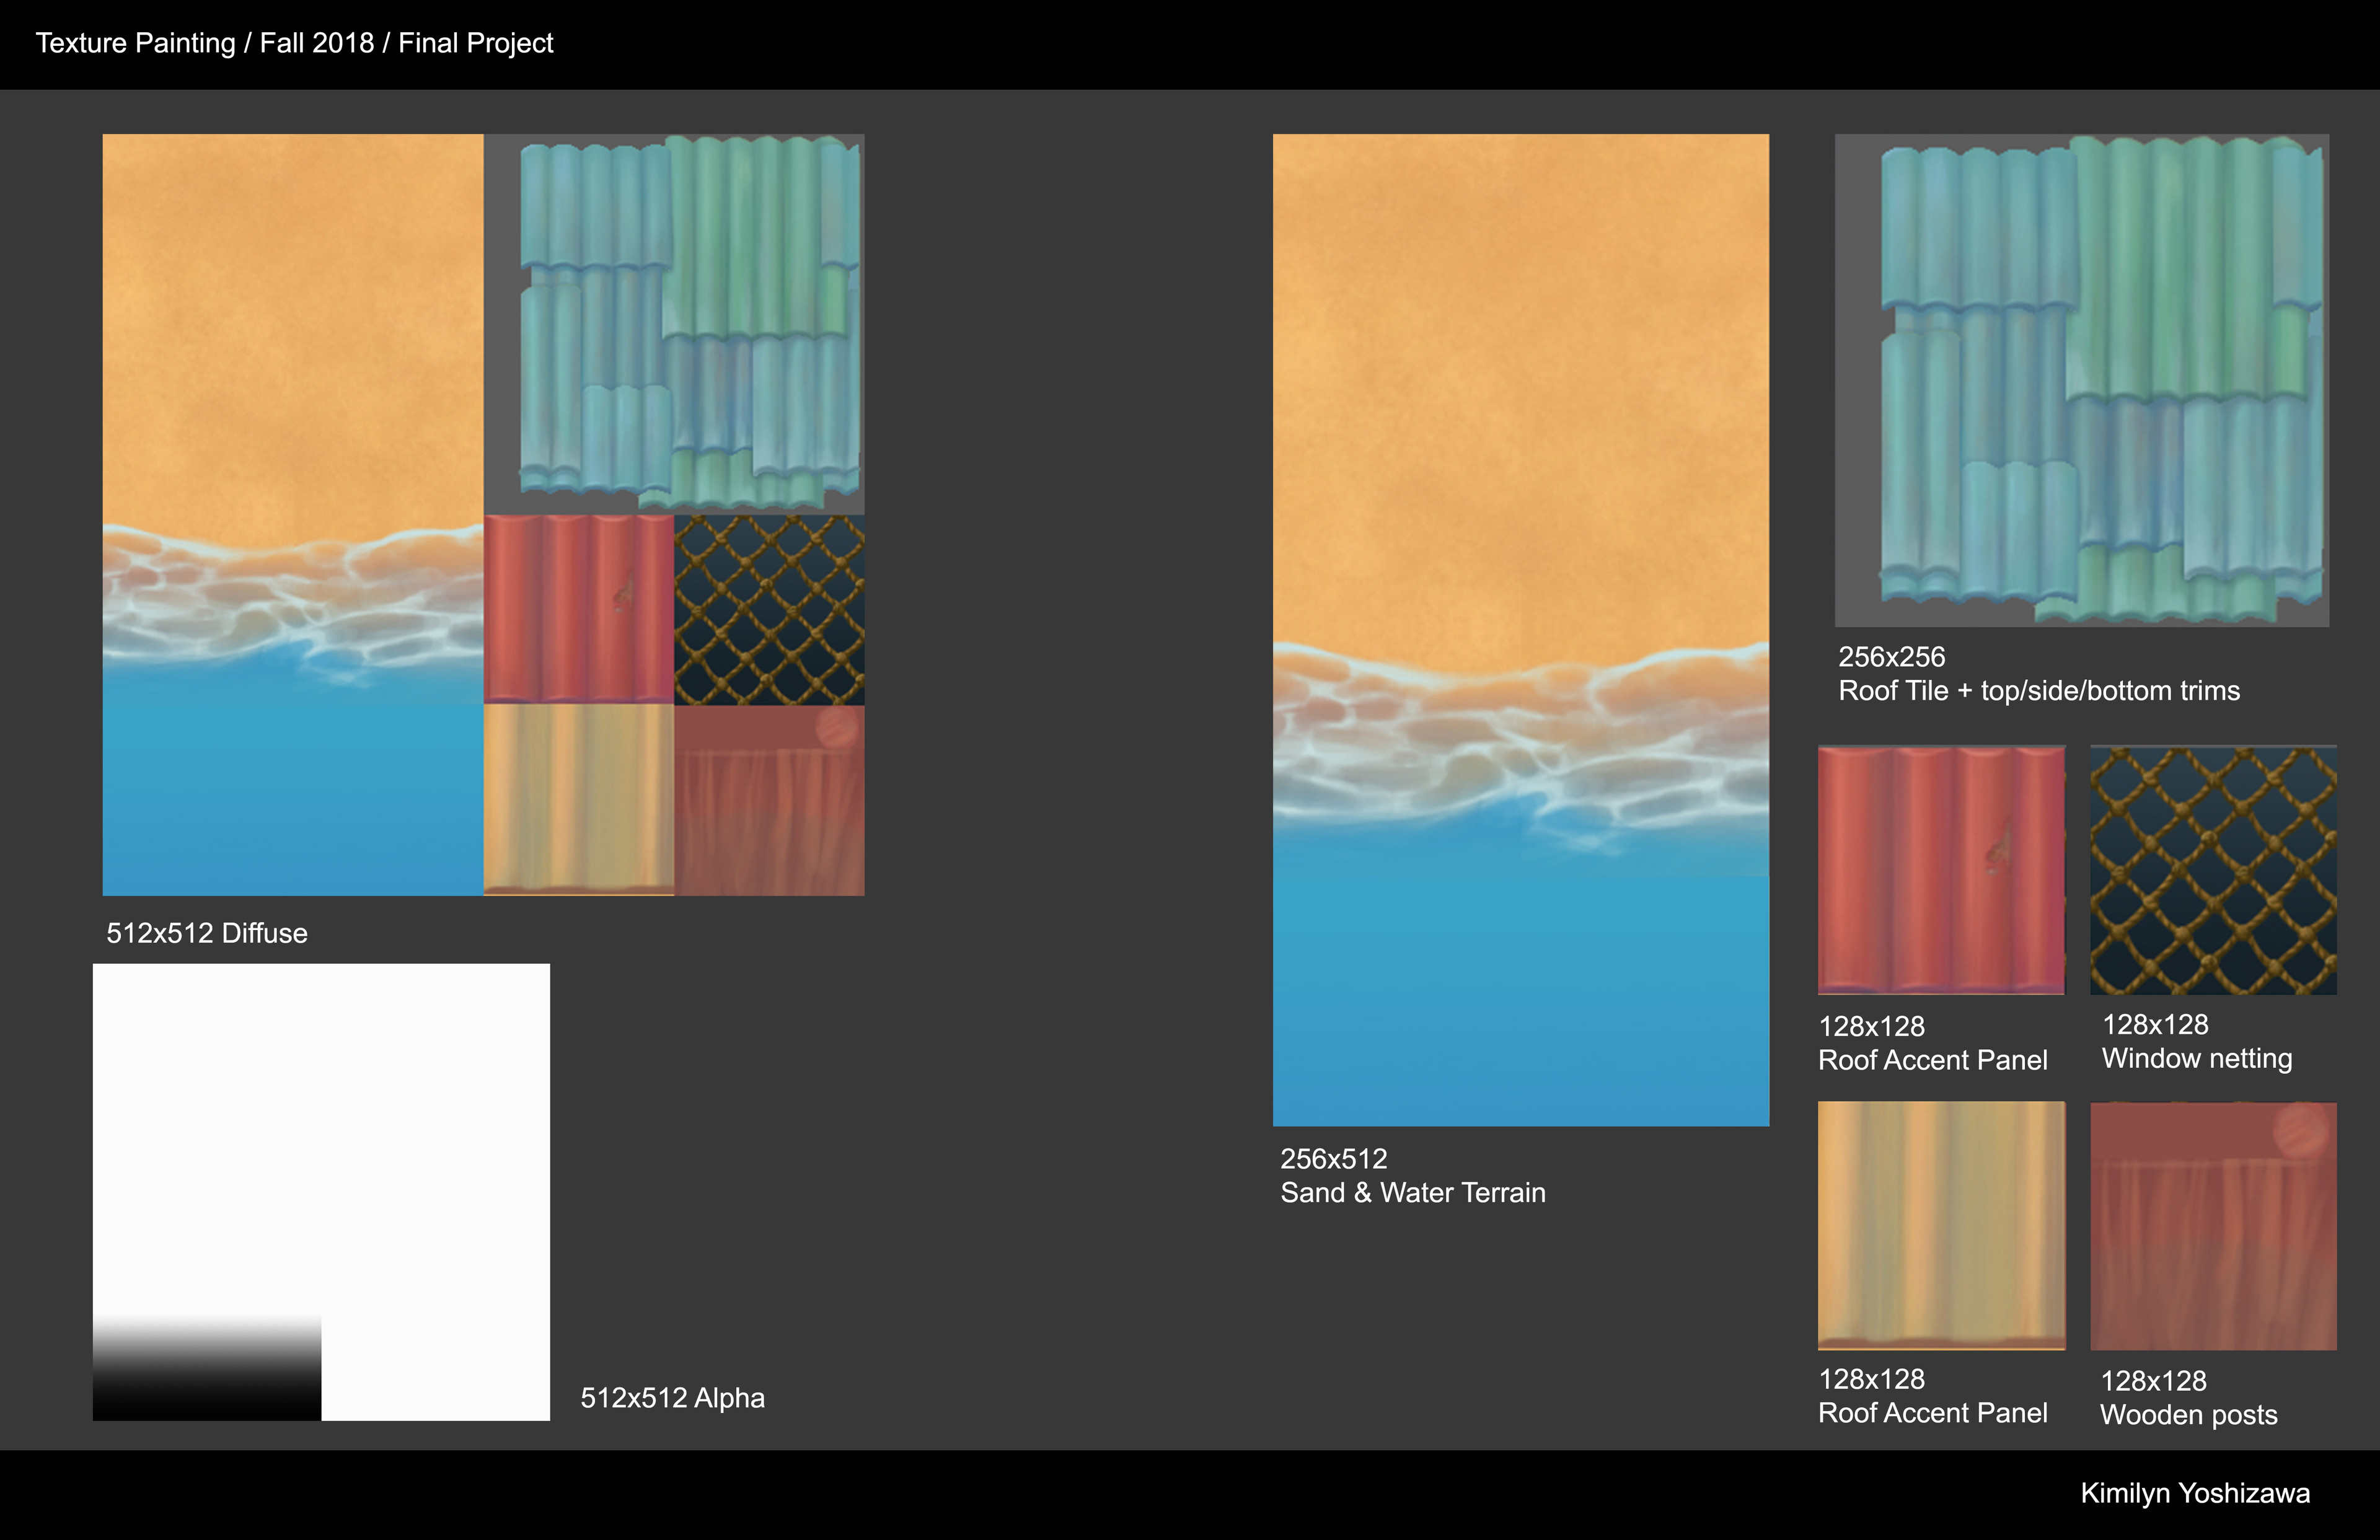Click the large Wooden posts texture
Screen dimensions: 2380x1540
[2213, 1226]
